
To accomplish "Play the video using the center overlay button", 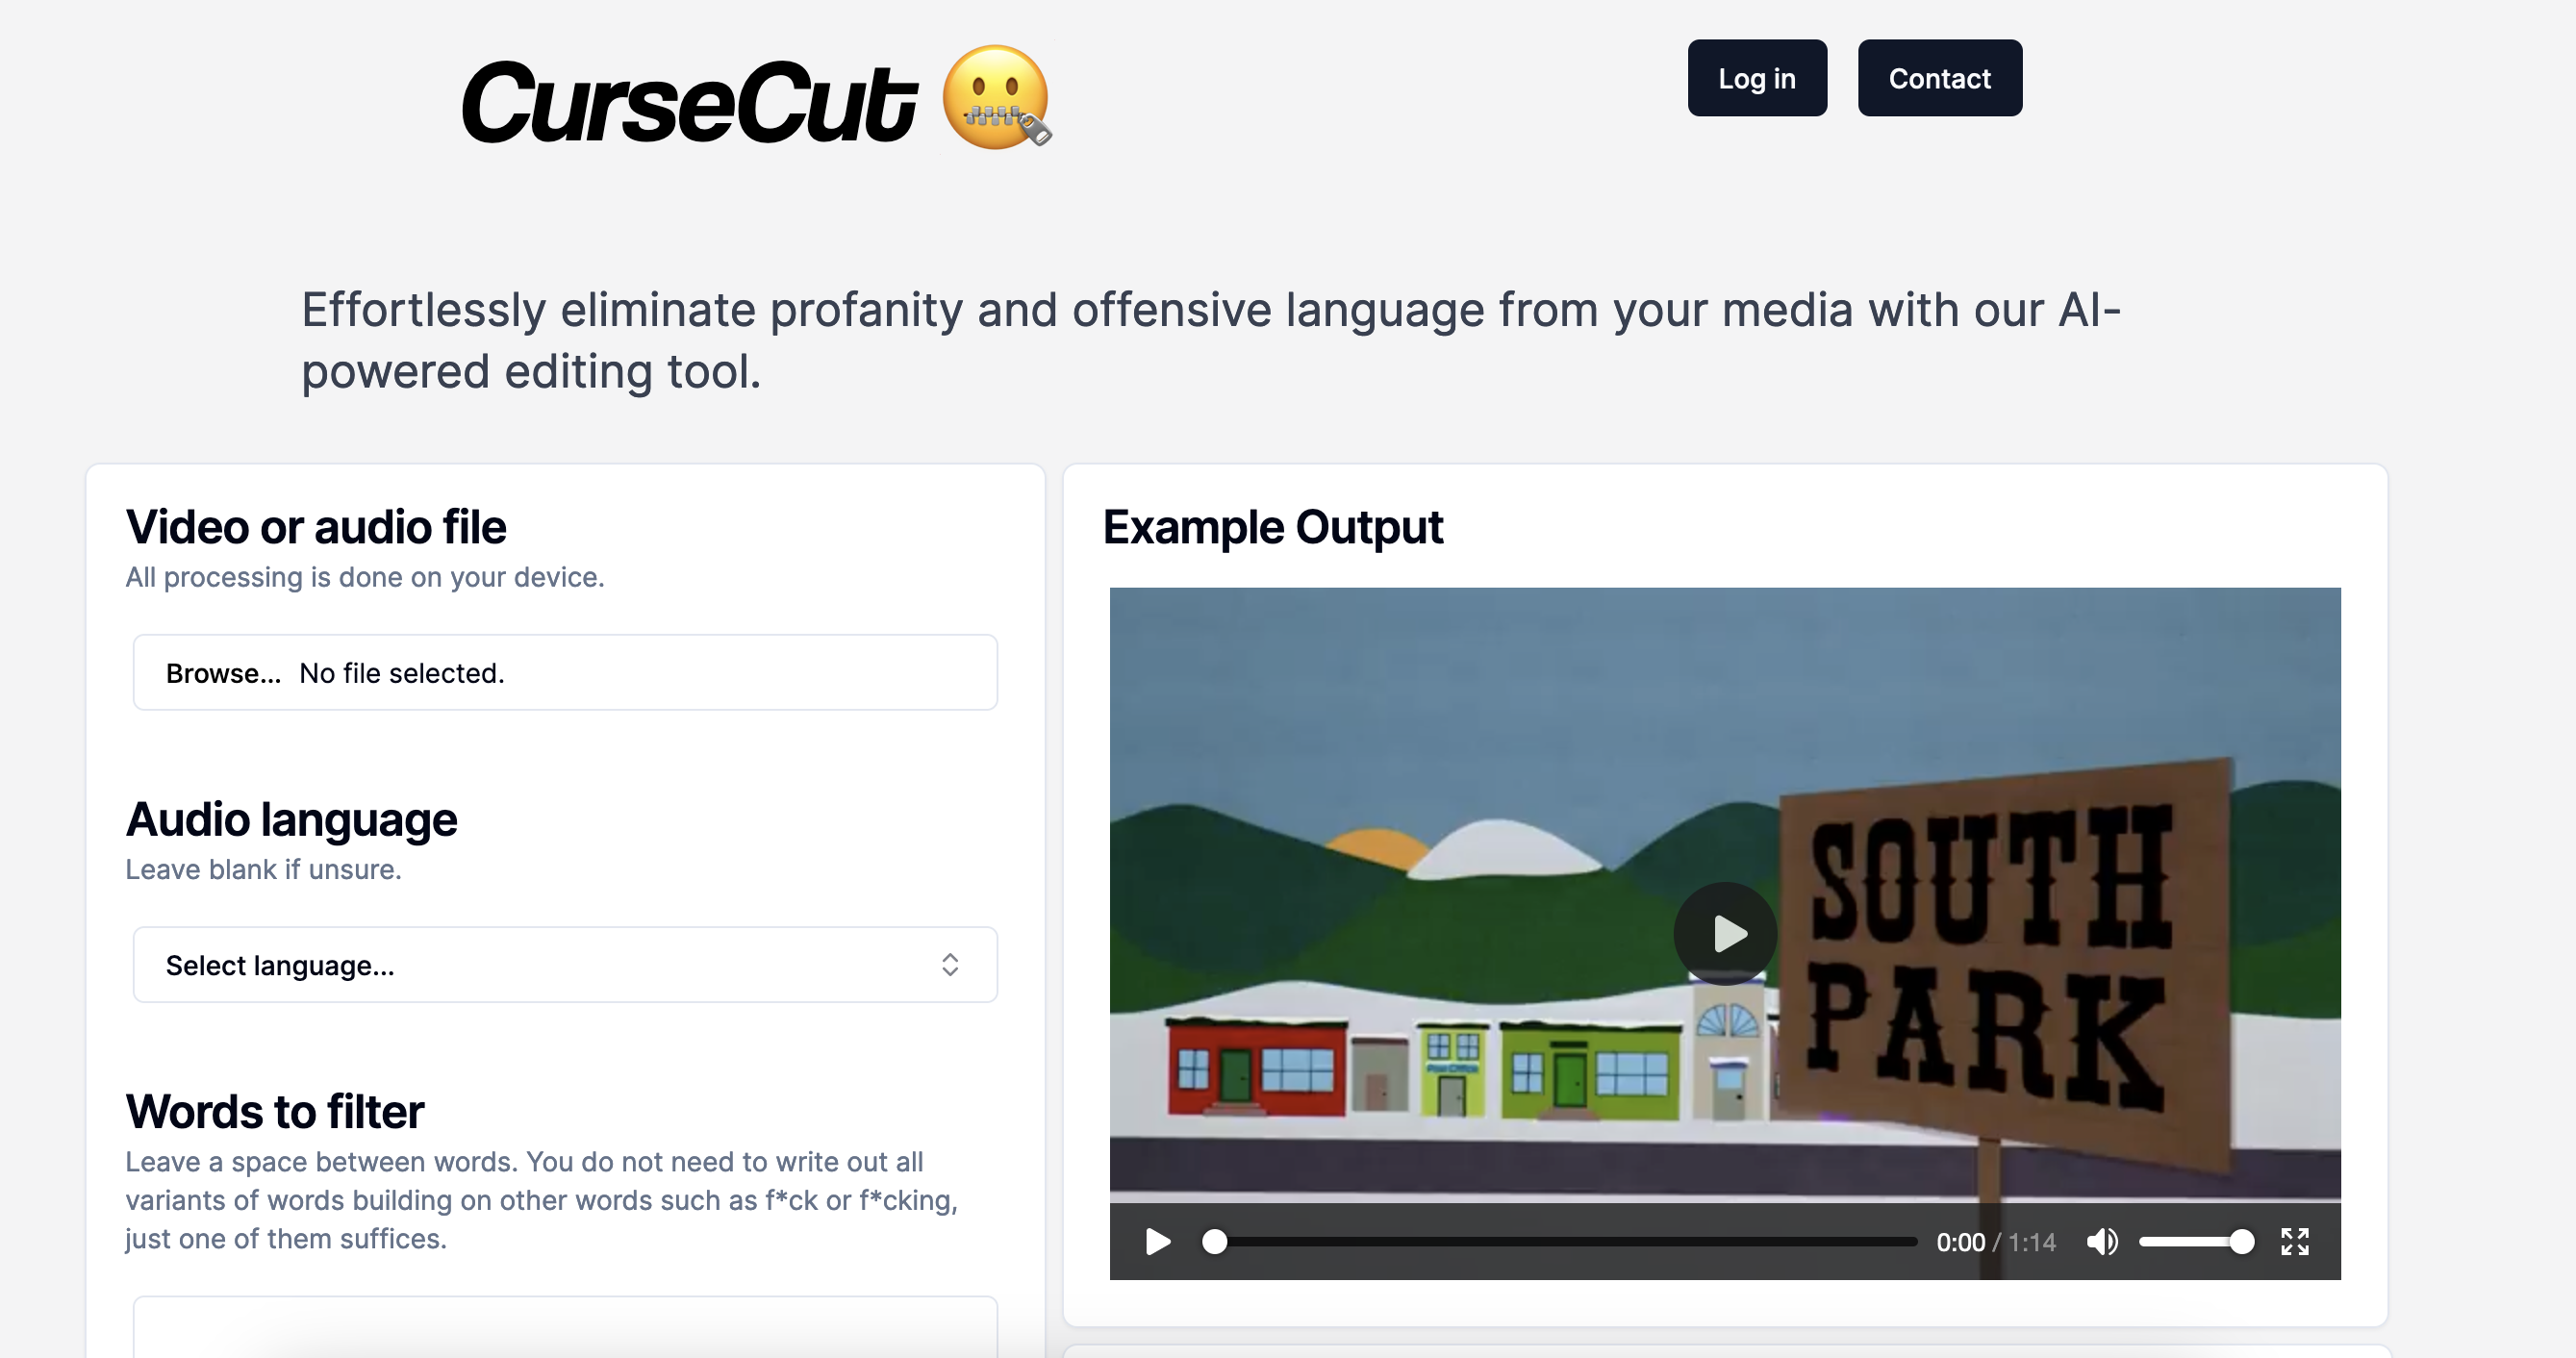I will (x=1725, y=933).
